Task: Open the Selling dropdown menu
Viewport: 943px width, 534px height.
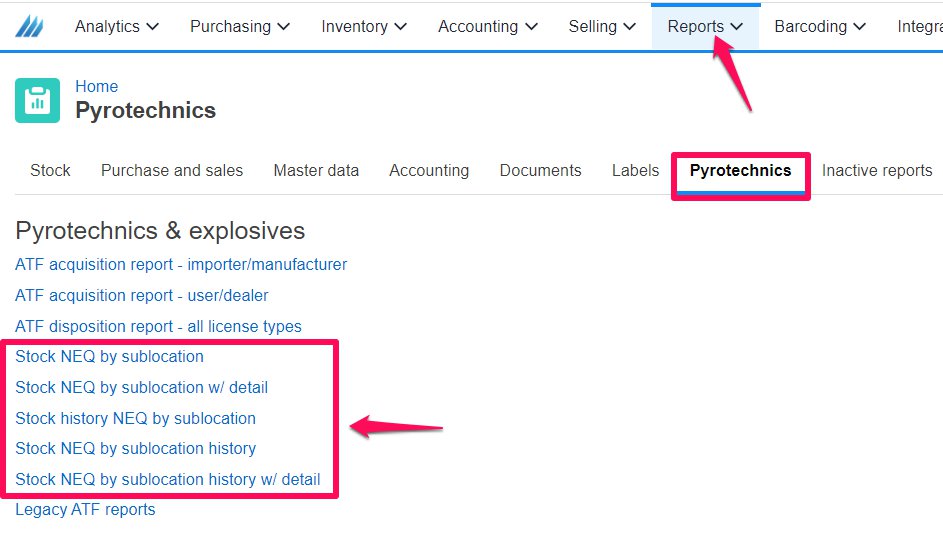Action: (x=602, y=26)
